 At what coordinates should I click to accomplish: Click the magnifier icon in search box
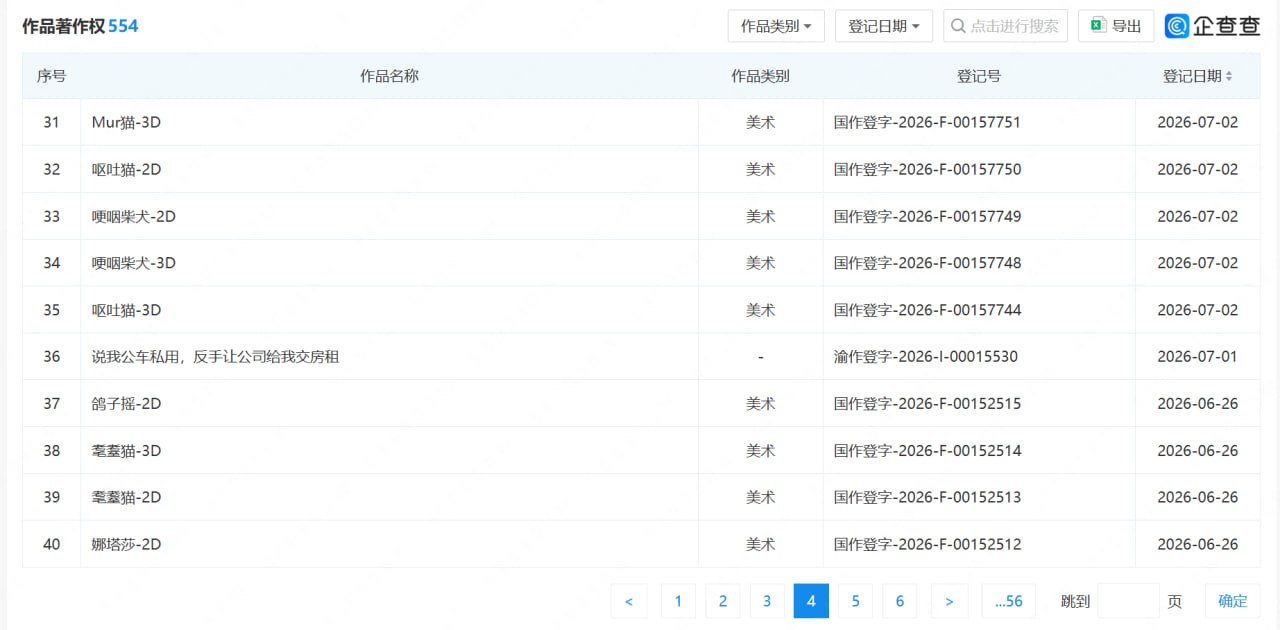point(958,26)
